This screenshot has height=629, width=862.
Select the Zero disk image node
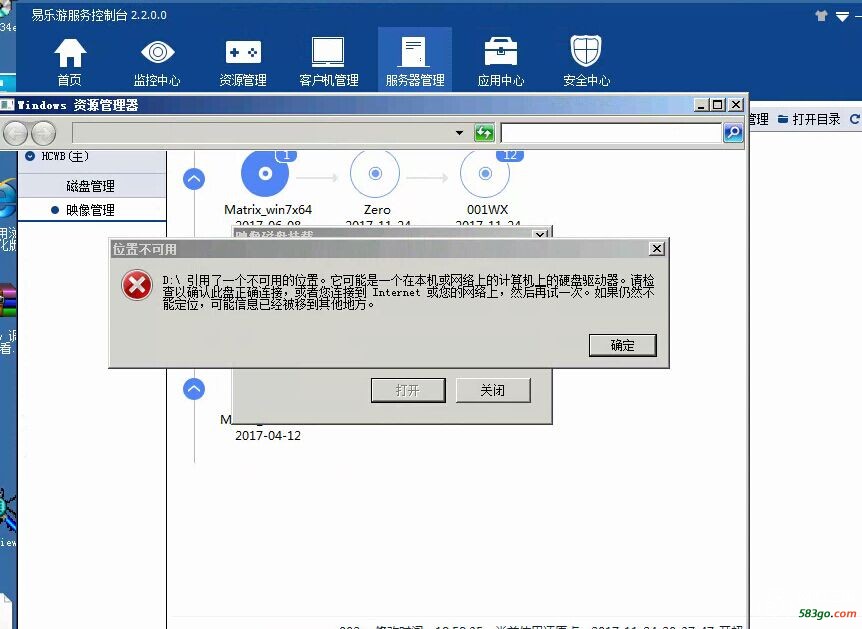(x=375, y=174)
